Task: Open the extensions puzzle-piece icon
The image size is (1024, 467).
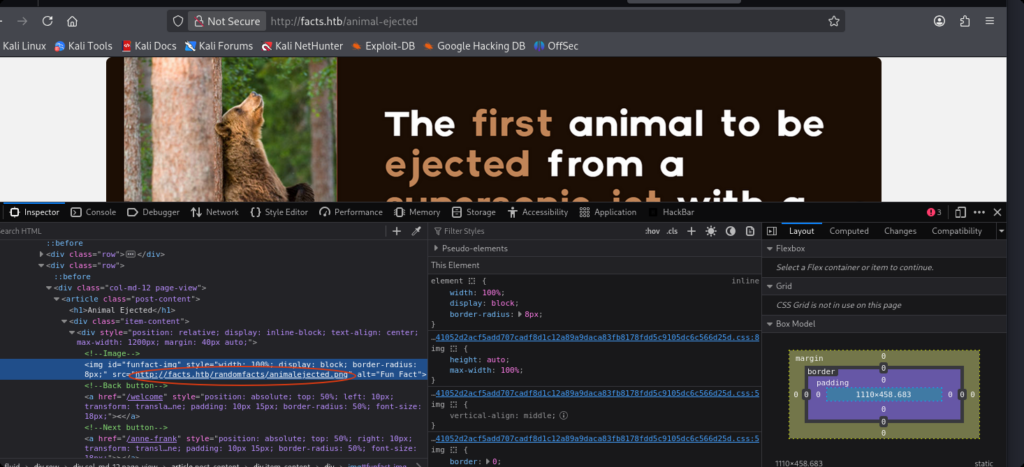Action: click(x=964, y=21)
